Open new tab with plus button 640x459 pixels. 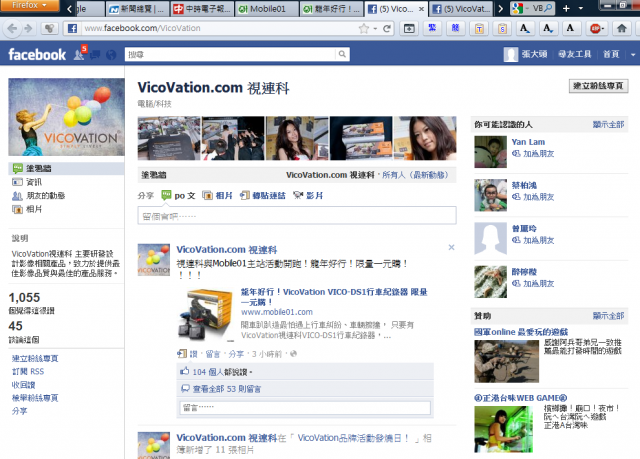tap(566, 8)
